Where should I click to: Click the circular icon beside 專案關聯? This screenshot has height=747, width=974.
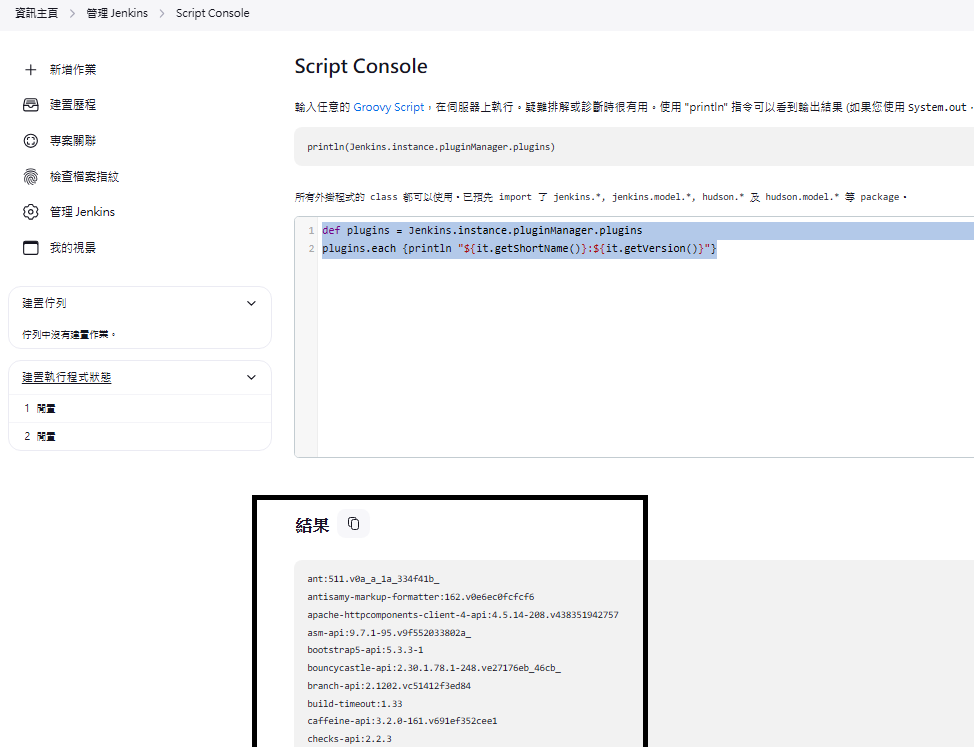(x=30, y=141)
